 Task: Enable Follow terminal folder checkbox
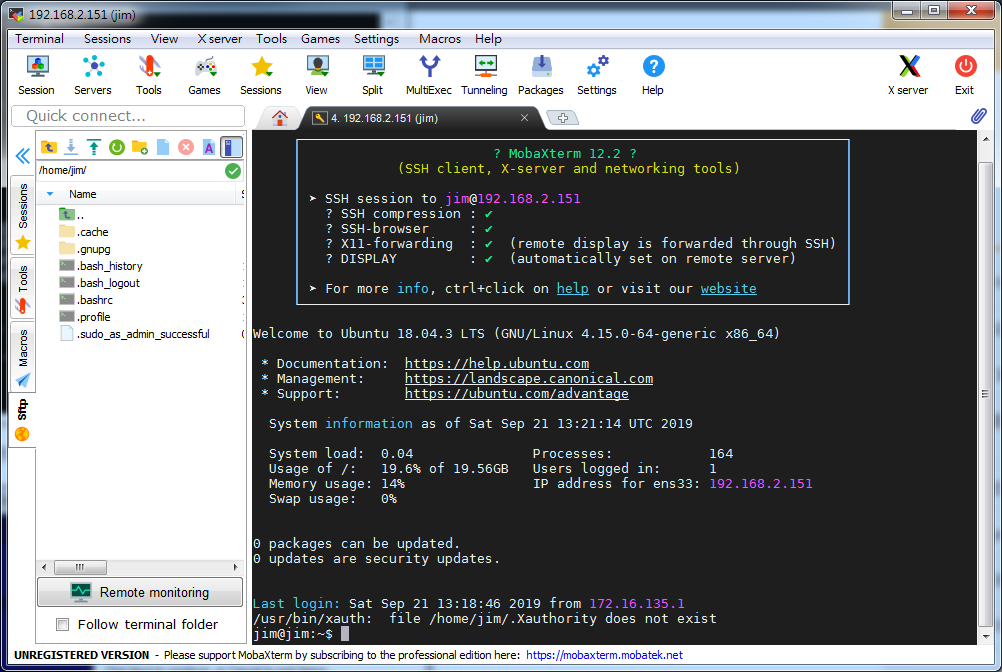[x=63, y=625]
